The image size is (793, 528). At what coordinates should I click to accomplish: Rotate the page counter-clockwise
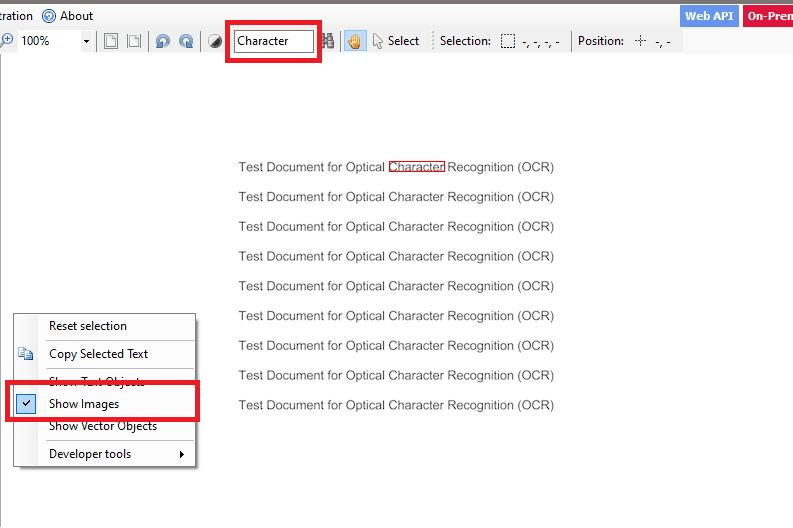[162, 41]
